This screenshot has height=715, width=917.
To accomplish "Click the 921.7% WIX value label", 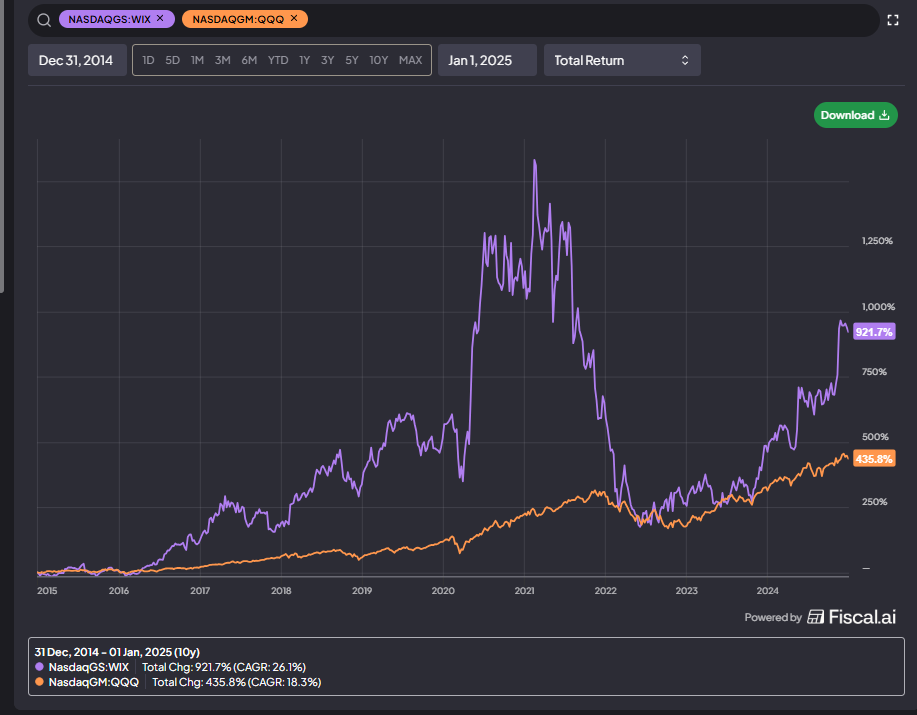I will click(x=874, y=332).
